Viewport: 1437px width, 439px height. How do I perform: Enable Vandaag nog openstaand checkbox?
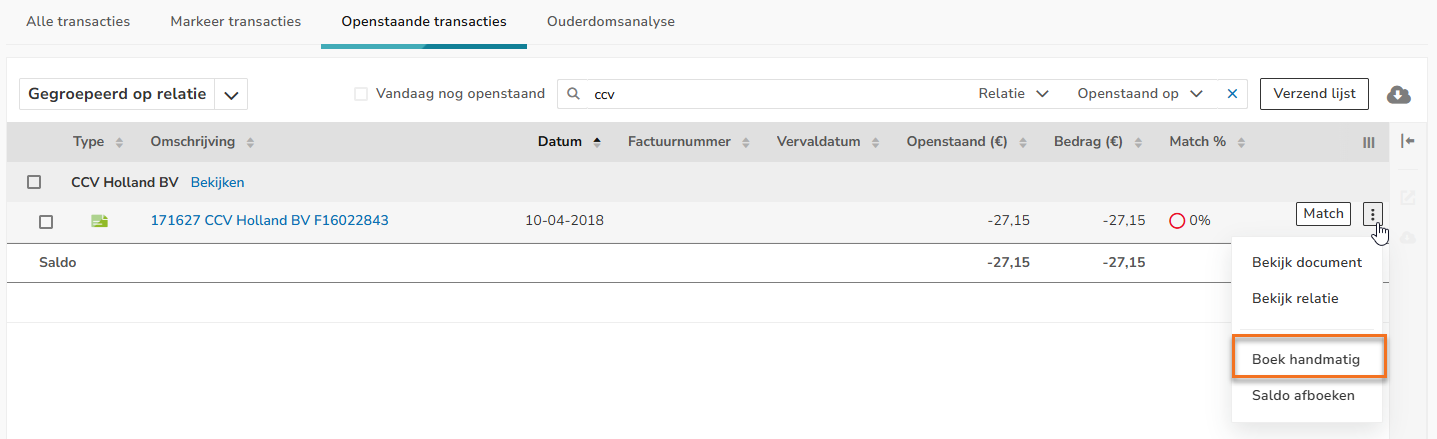click(361, 94)
